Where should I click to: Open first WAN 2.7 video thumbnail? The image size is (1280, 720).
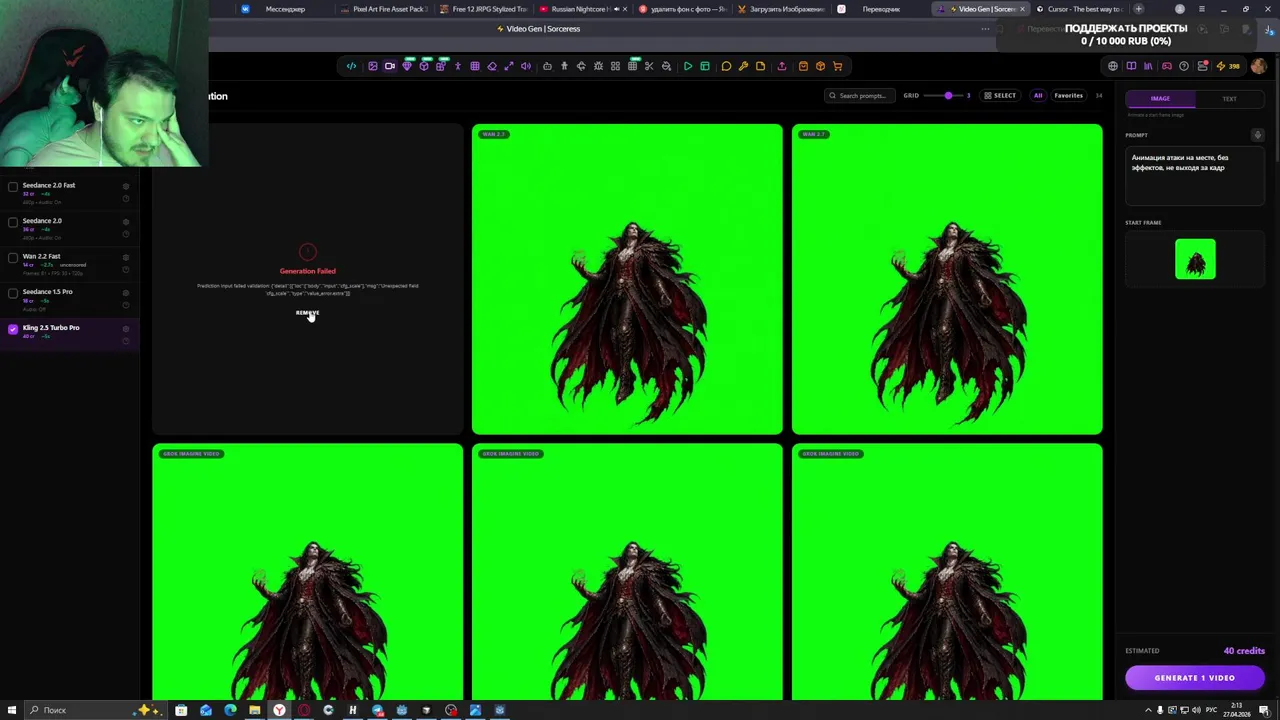627,279
